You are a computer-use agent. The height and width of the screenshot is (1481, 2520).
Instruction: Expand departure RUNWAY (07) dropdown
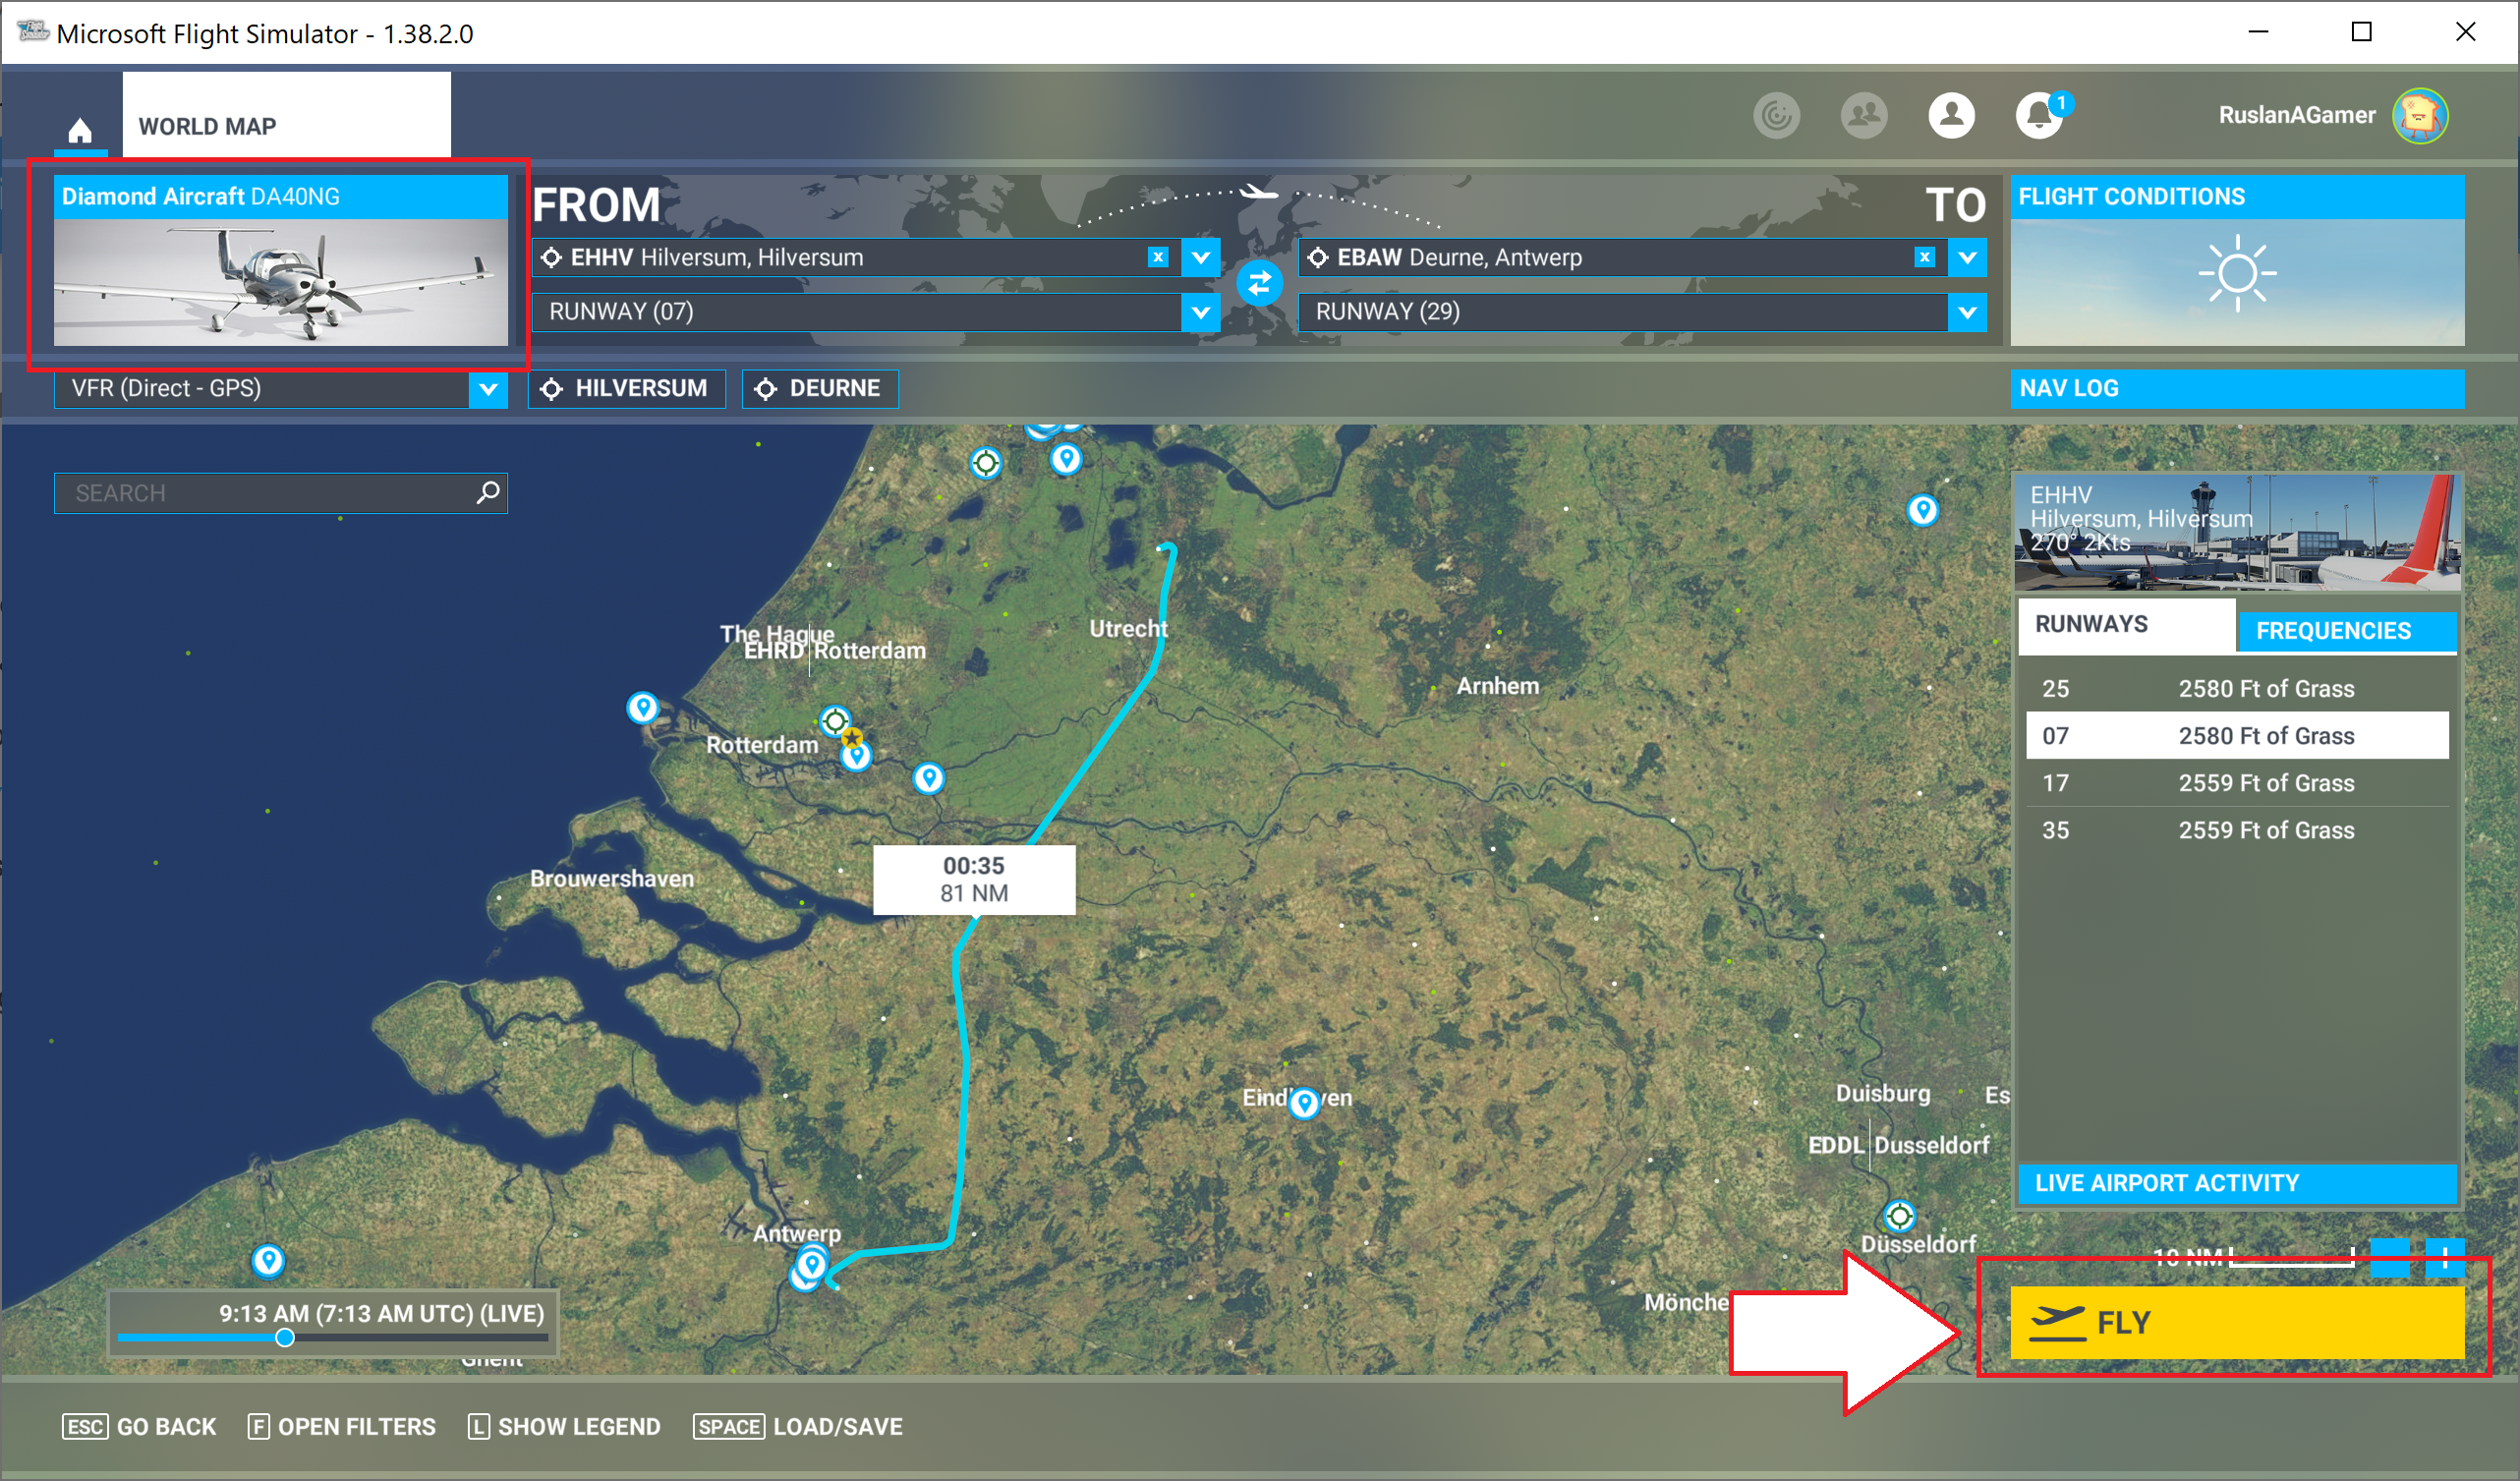1200,312
